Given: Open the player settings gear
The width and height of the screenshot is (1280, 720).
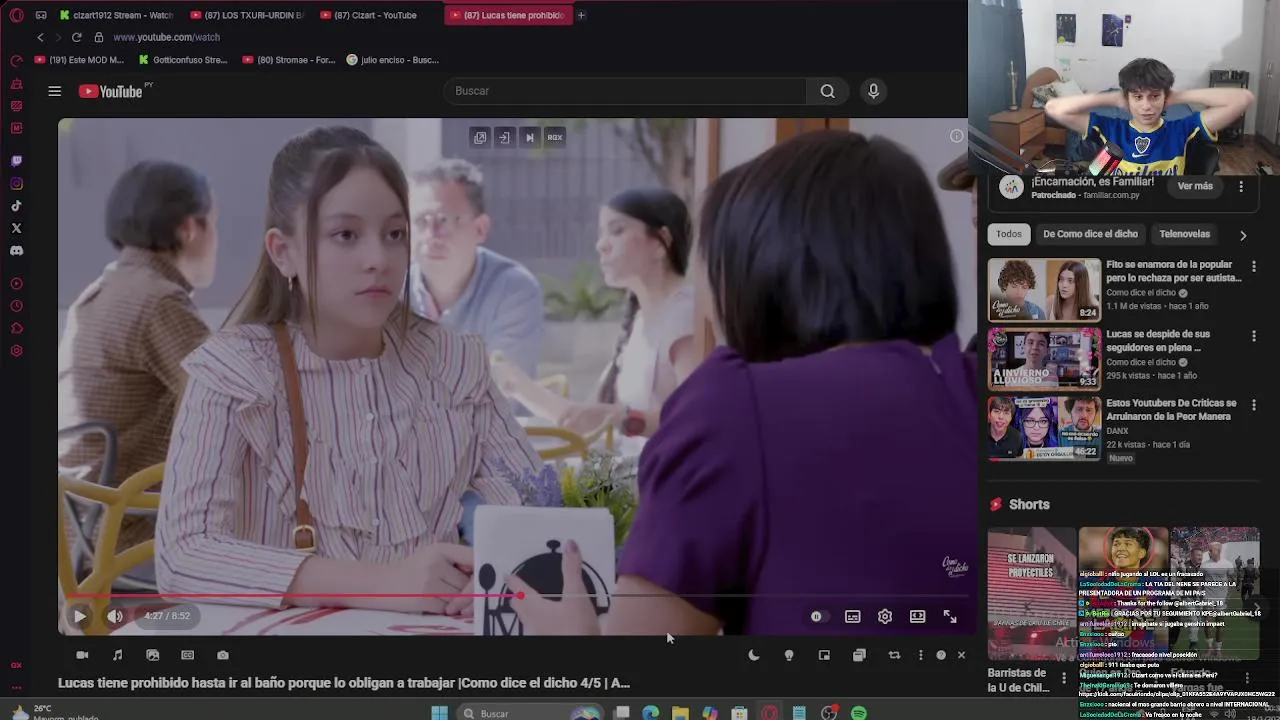Looking at the screenshot, I should [885, 617].
